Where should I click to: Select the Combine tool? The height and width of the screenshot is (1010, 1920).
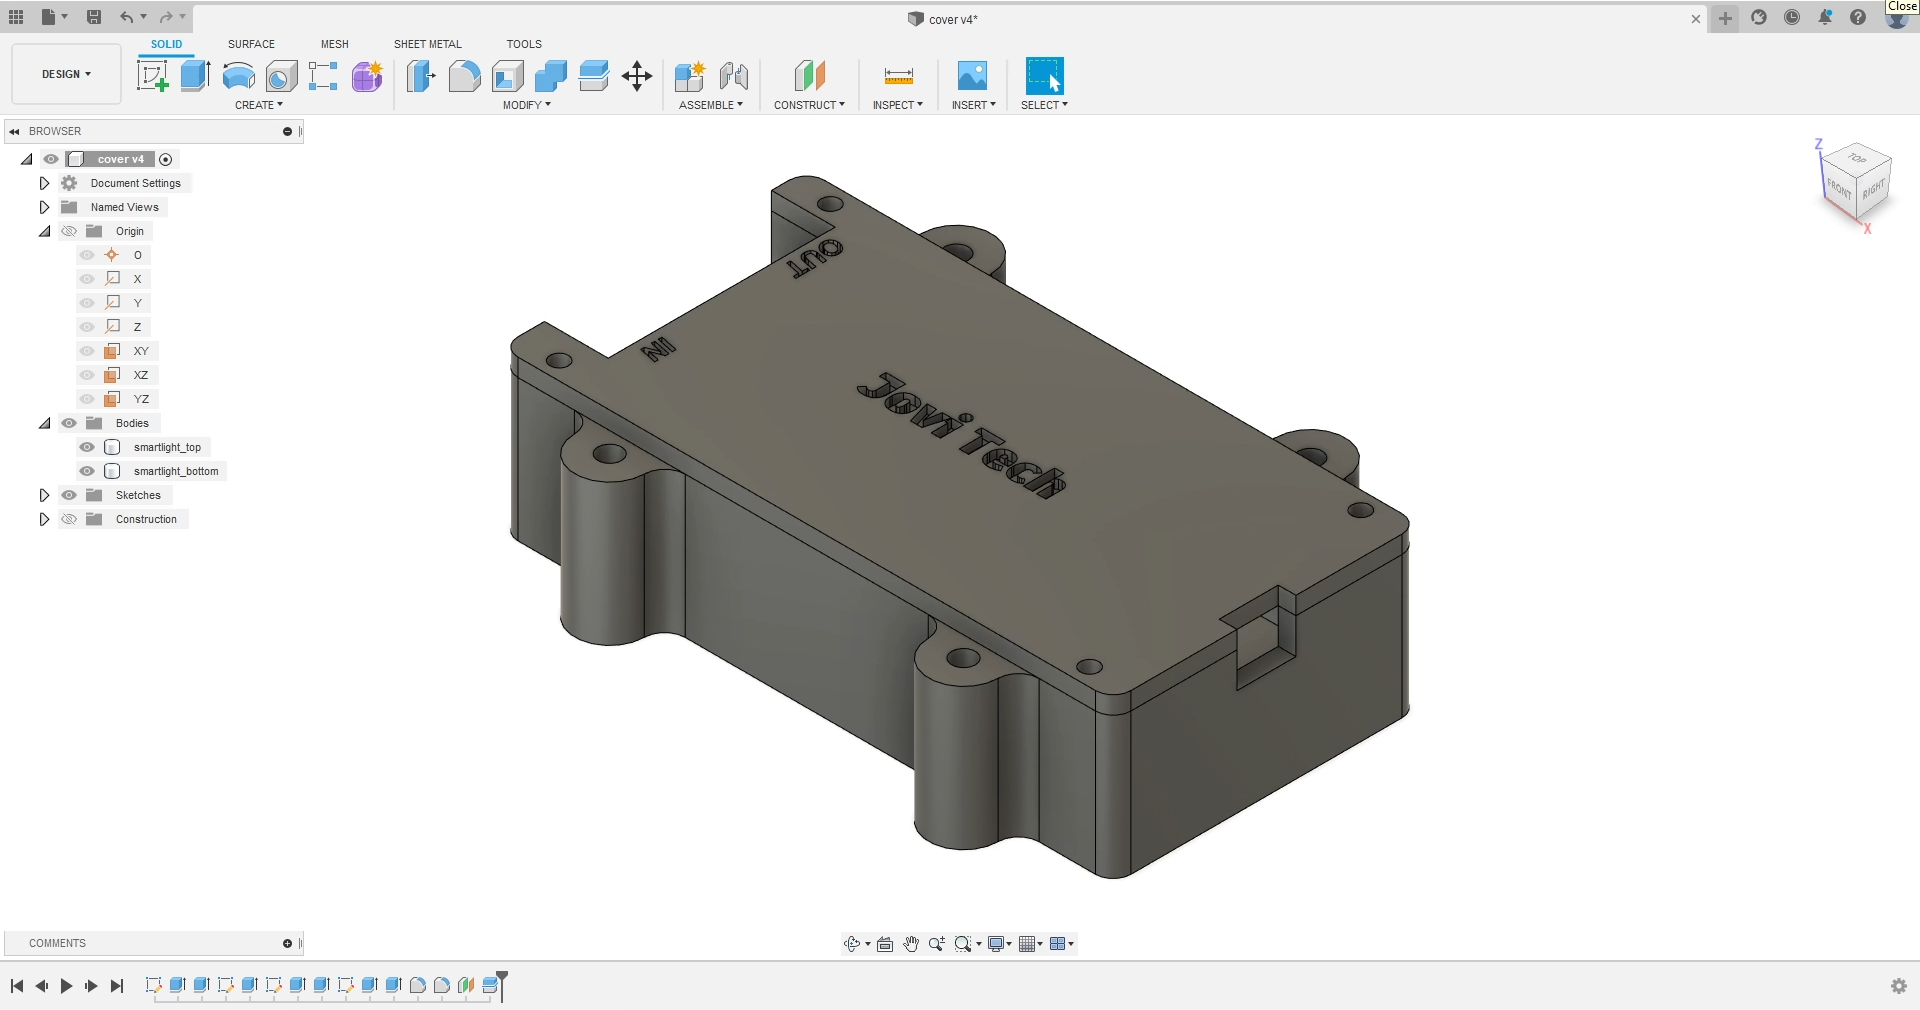point(551,76)
